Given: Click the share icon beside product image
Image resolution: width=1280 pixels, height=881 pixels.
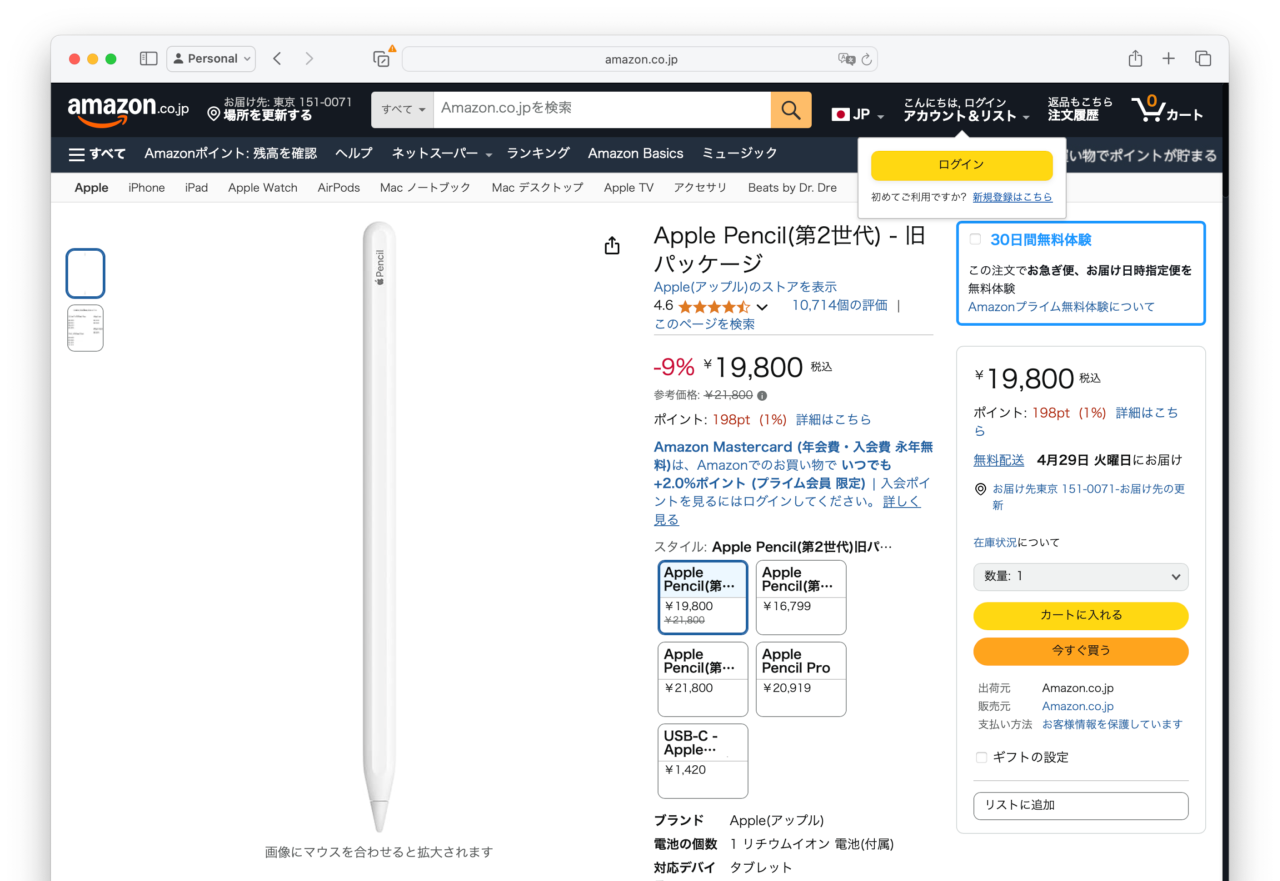Looking at the screenshot, I should [x=612, y=246].
